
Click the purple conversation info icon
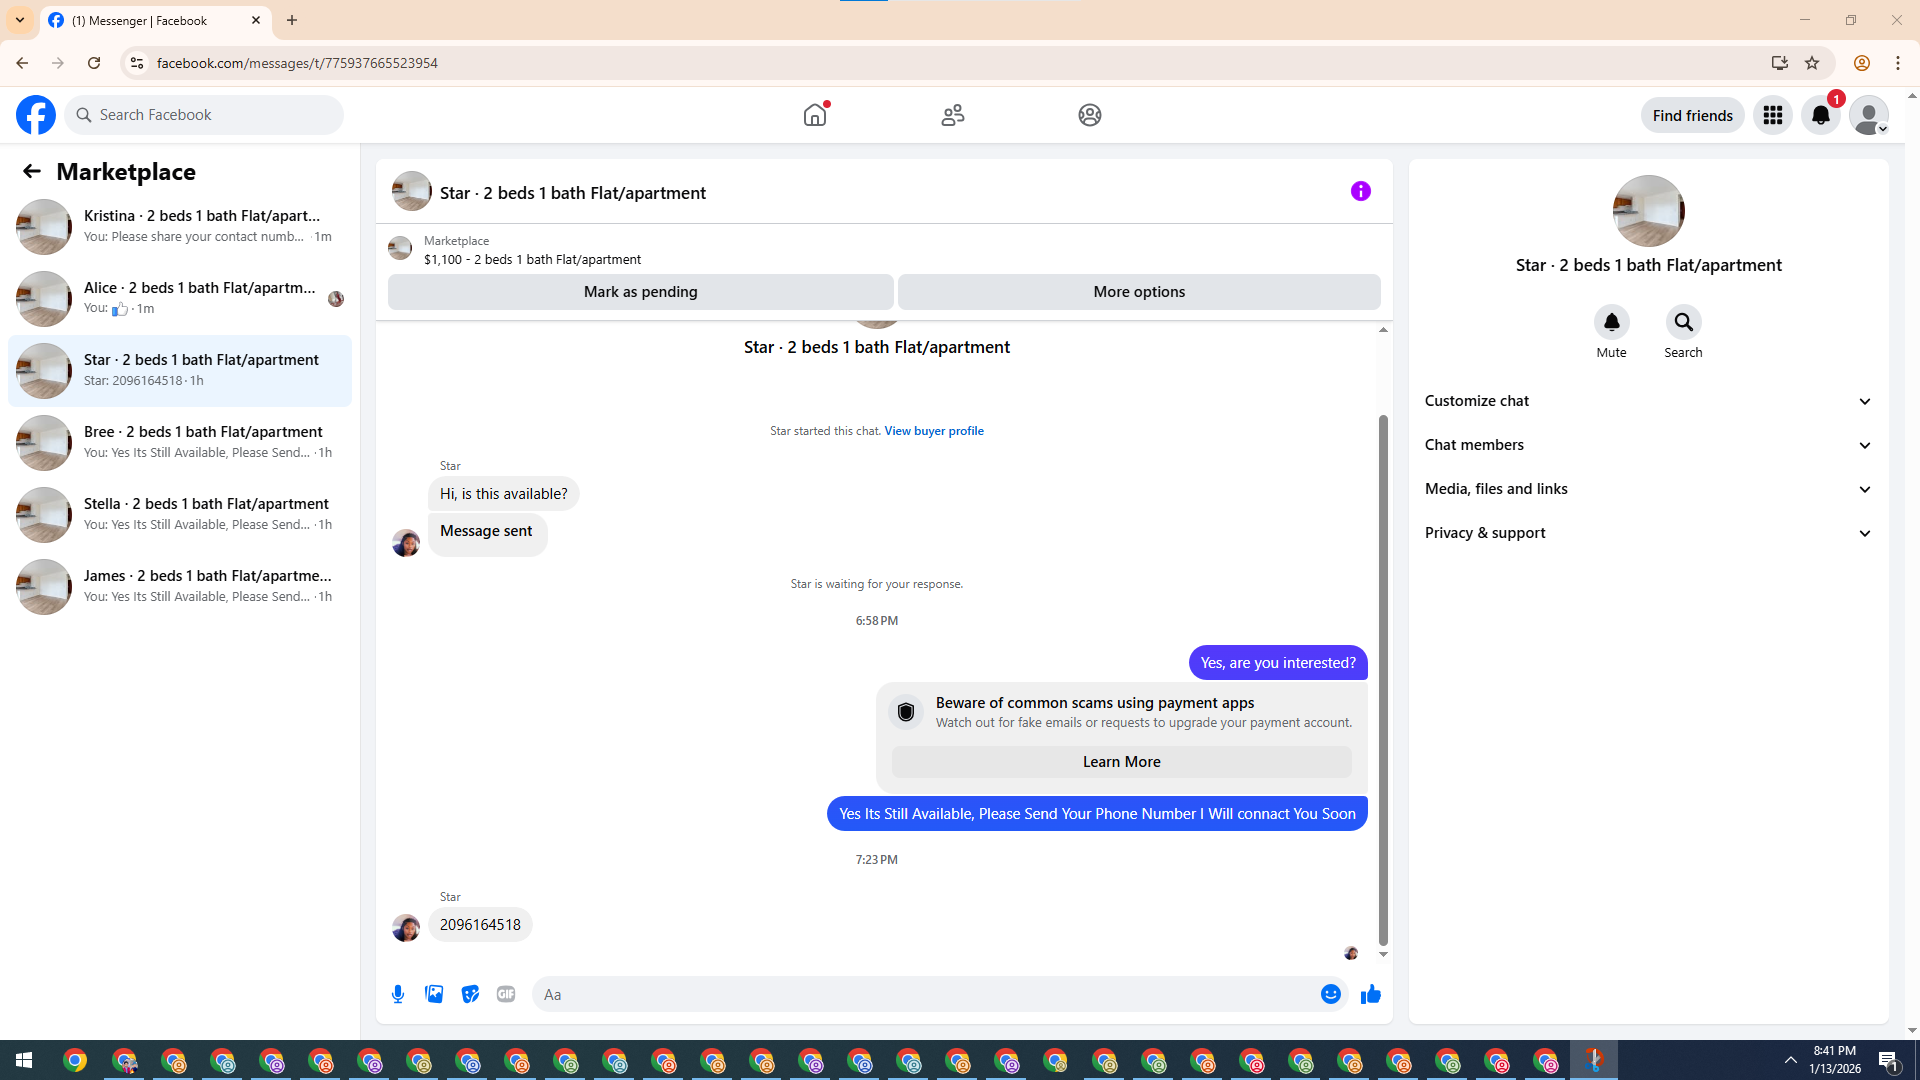click(x=1360, y=191)
